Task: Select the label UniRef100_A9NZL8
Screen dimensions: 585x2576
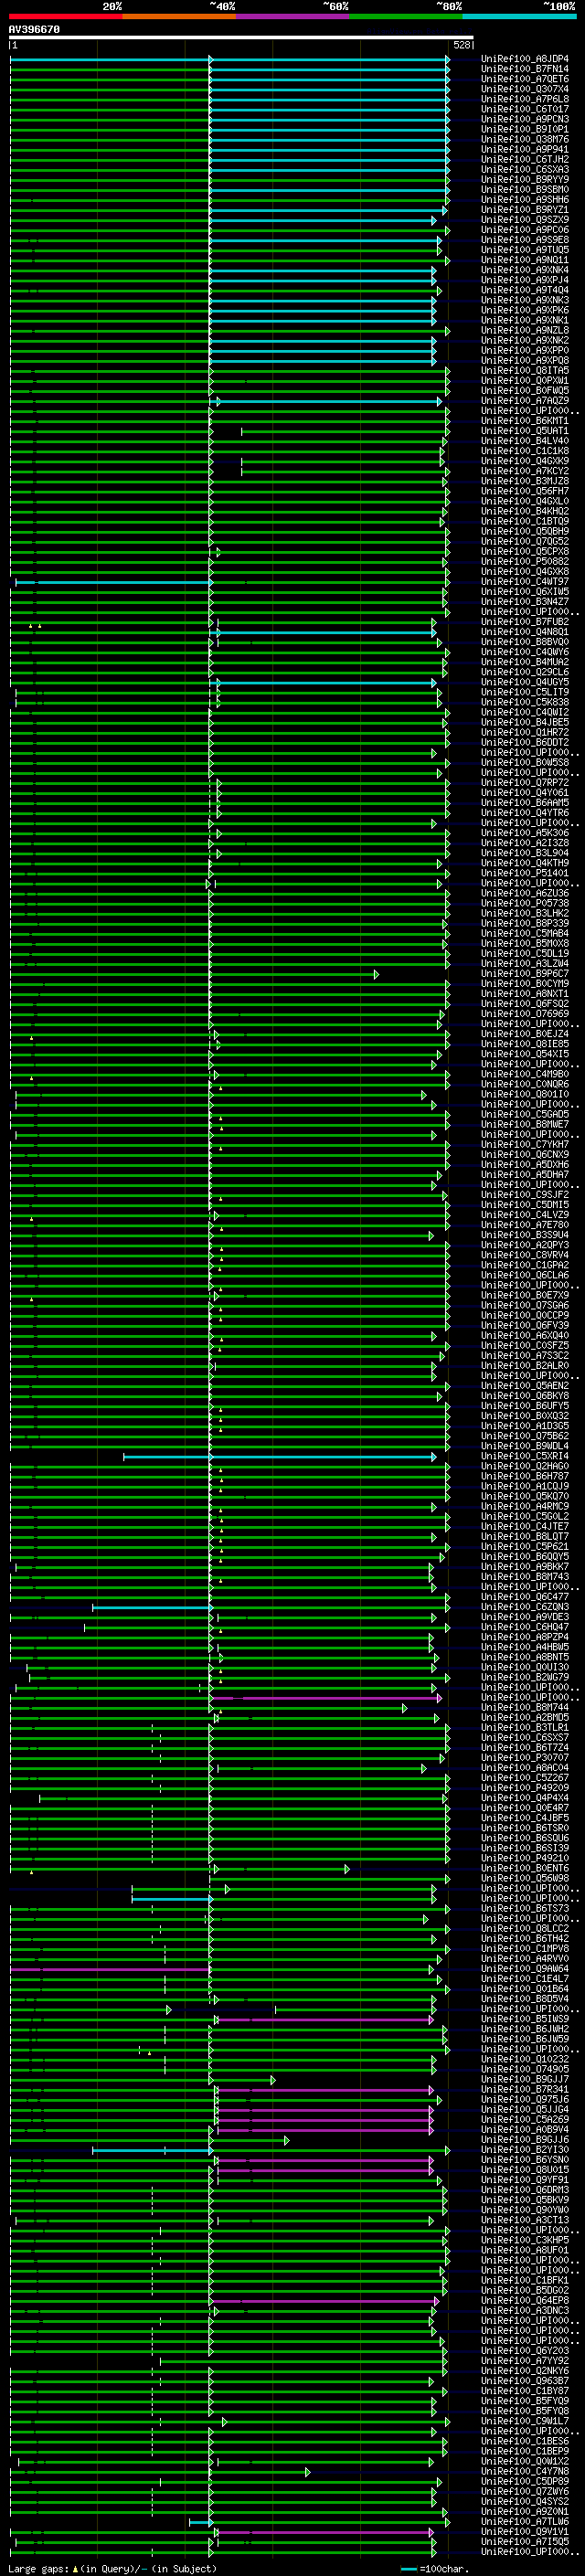Action: tap(525, 330)
